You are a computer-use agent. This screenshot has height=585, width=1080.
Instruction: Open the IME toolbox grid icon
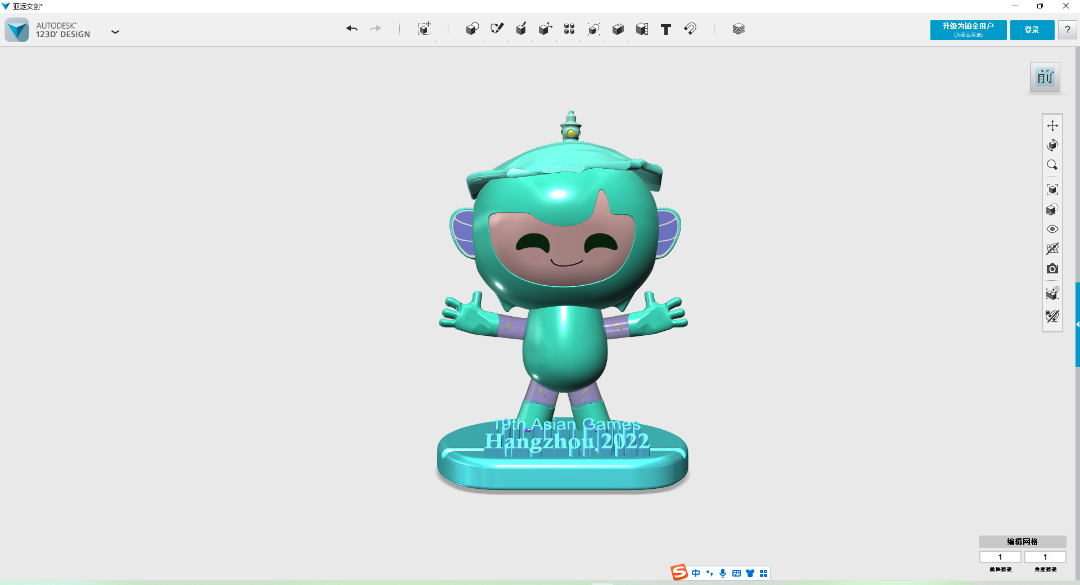[763, 573]
